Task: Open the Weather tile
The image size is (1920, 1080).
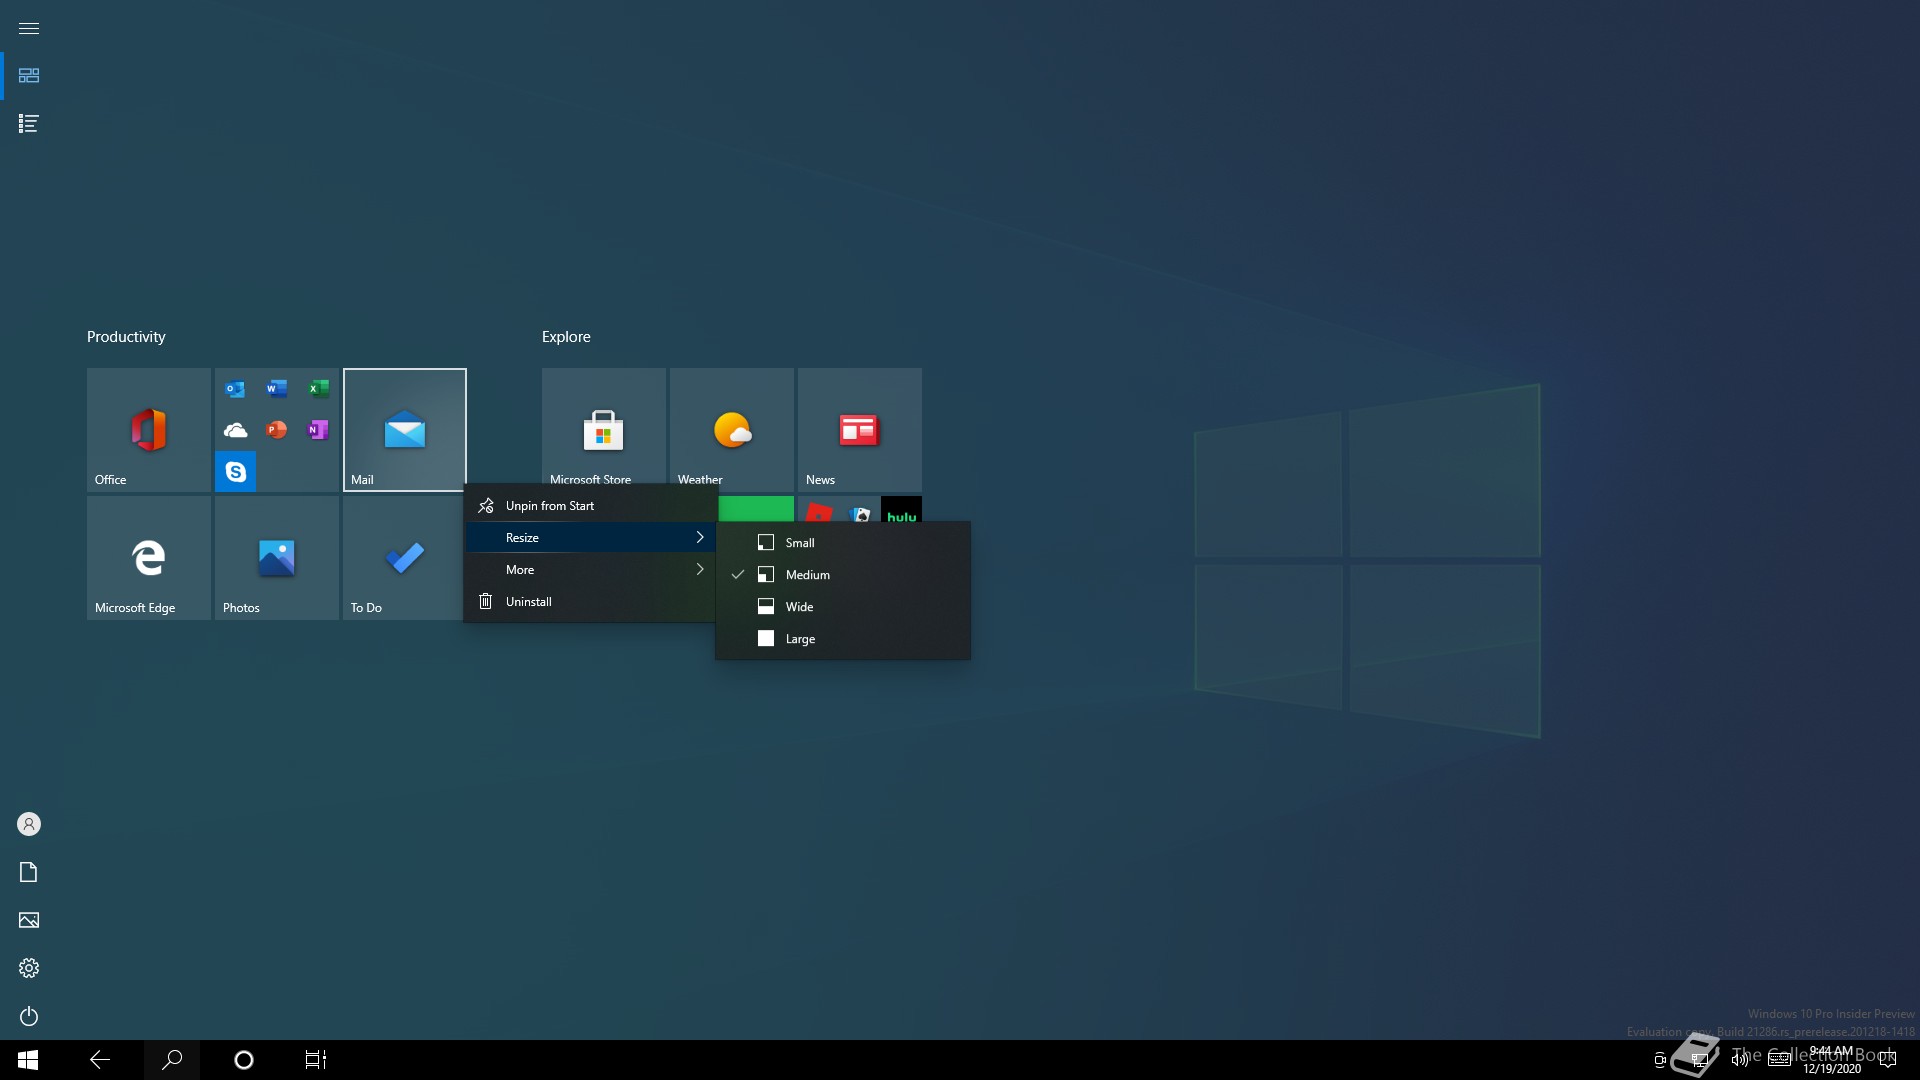Action: coord(731,428)
